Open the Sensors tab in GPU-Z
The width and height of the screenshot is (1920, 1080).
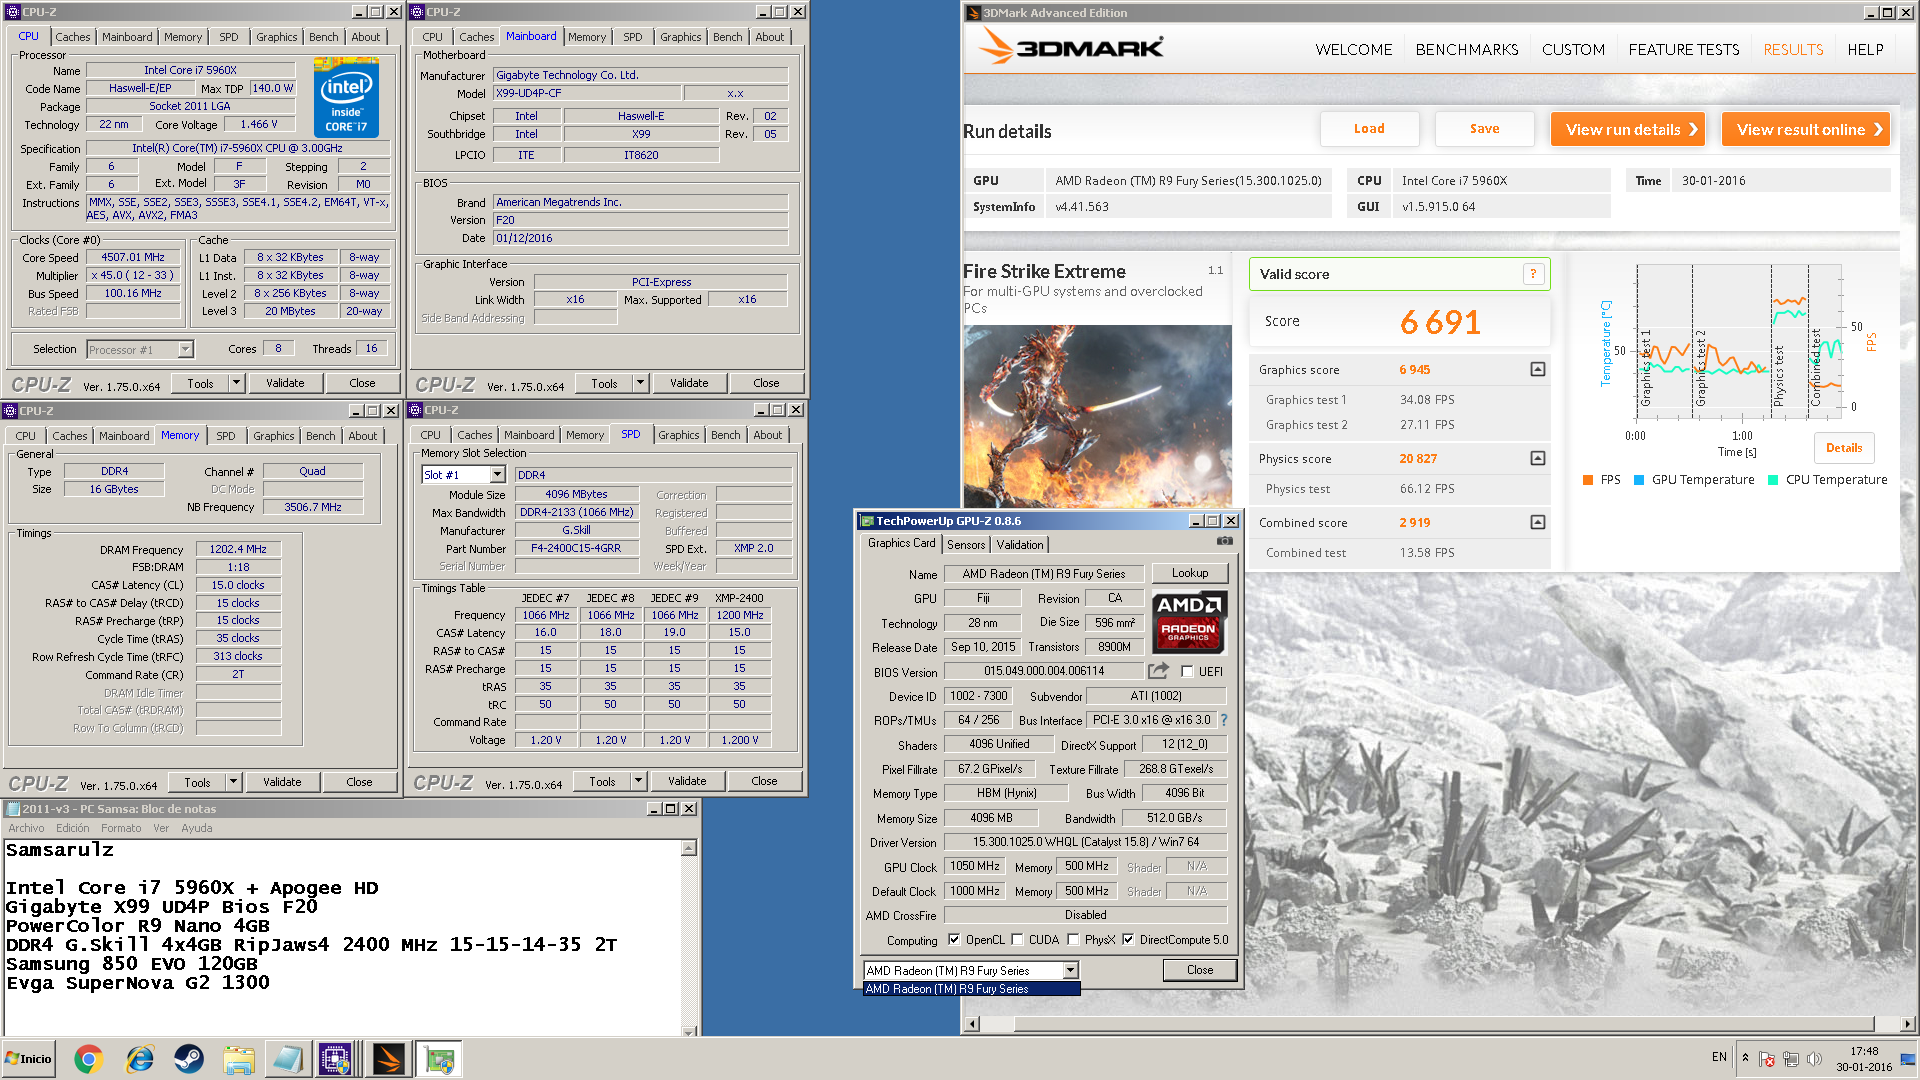pos(966,545)
